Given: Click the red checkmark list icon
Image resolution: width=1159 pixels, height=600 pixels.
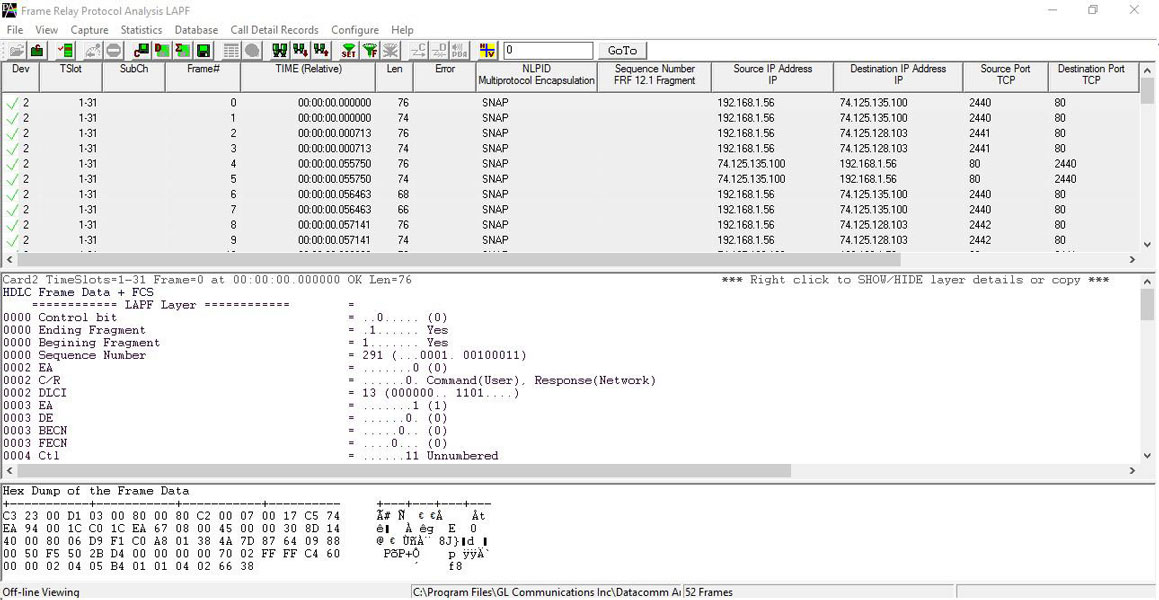Looking at the screenshot, I should (65, 50).
